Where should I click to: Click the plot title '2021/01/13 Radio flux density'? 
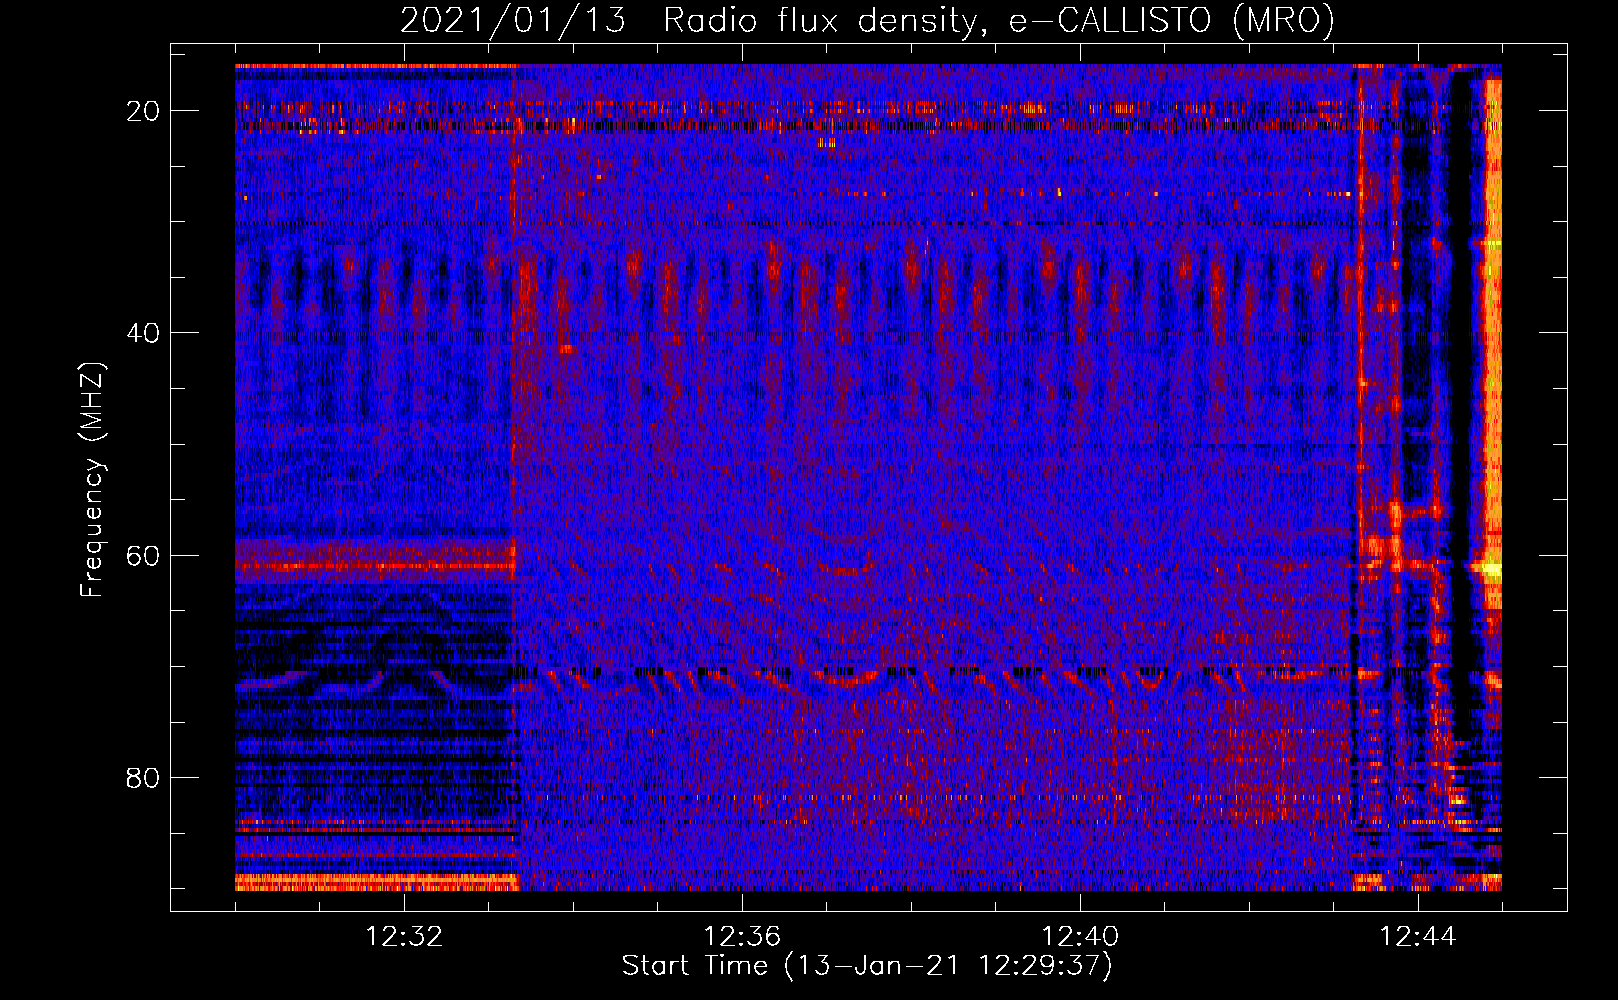coord(867,20)
